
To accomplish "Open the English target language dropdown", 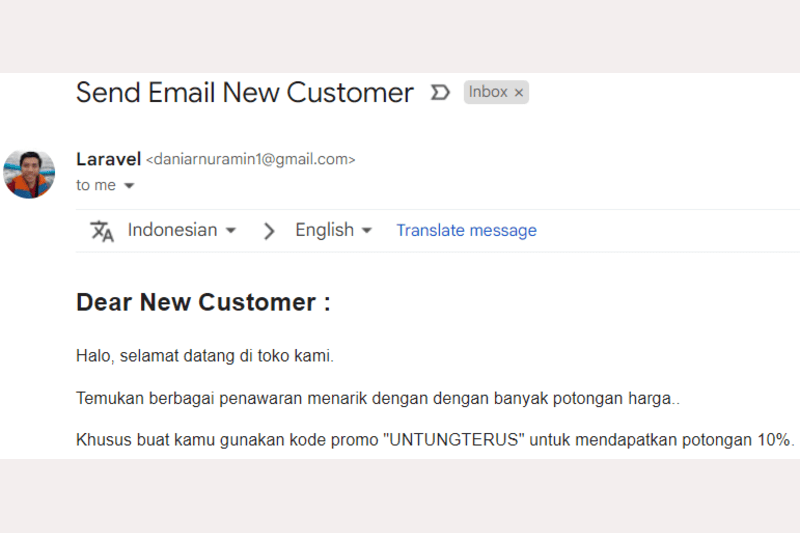I will click(x=333, y=230).
